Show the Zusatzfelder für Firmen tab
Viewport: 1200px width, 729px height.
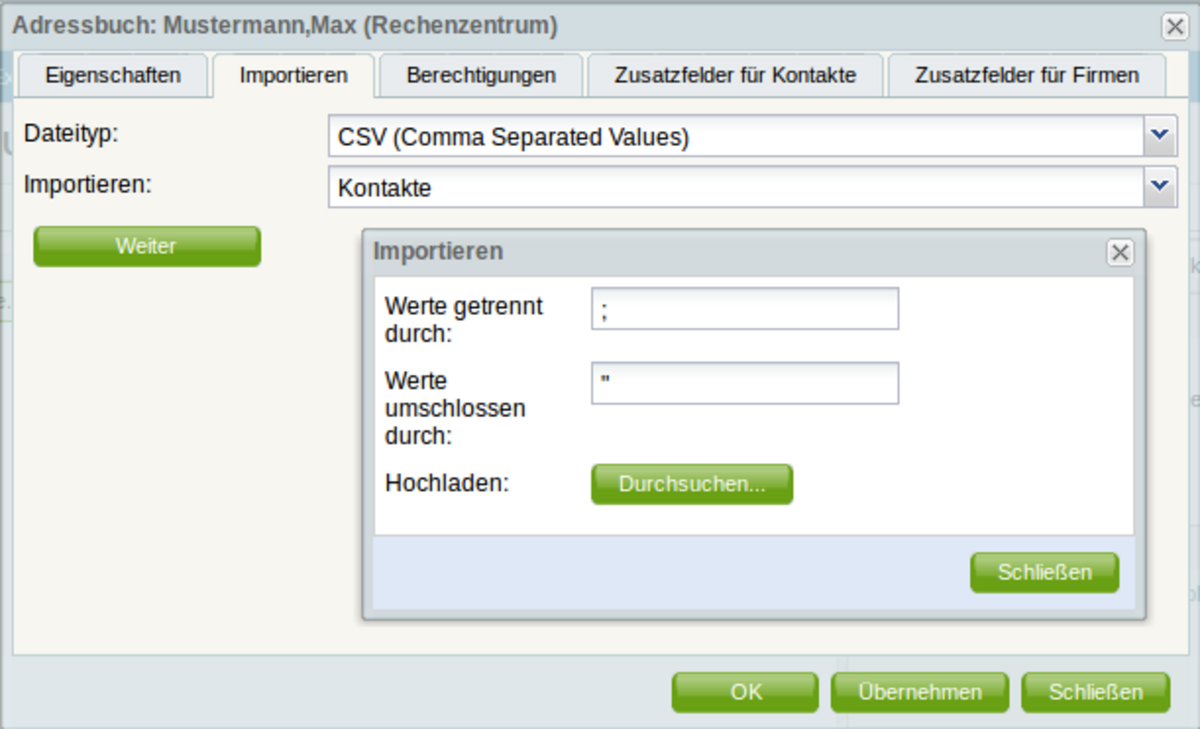click(x=1026, y=75)
